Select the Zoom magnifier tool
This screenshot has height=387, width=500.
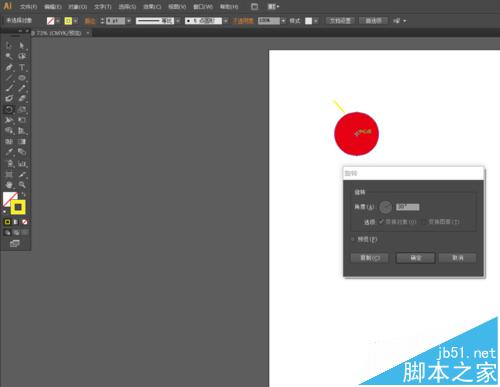22,185
